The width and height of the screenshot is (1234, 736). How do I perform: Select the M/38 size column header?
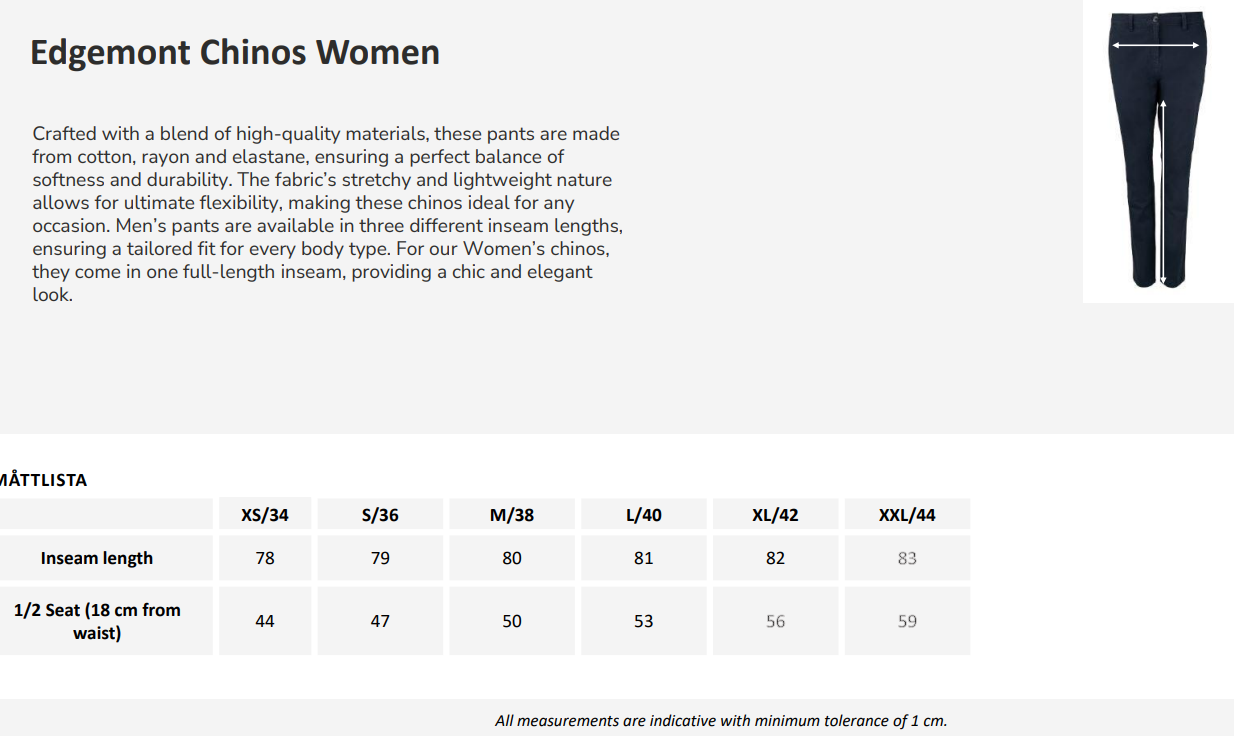pos(512,515)
